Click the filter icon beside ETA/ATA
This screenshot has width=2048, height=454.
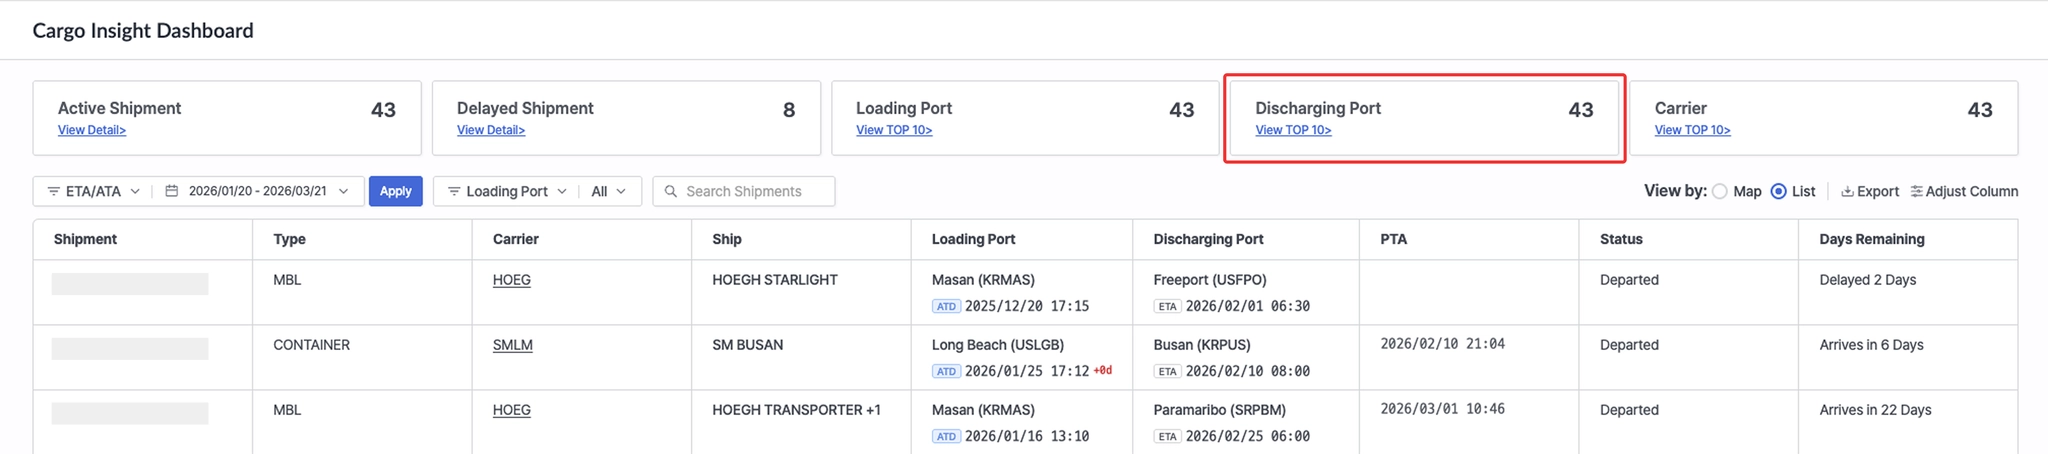[54, 191]
